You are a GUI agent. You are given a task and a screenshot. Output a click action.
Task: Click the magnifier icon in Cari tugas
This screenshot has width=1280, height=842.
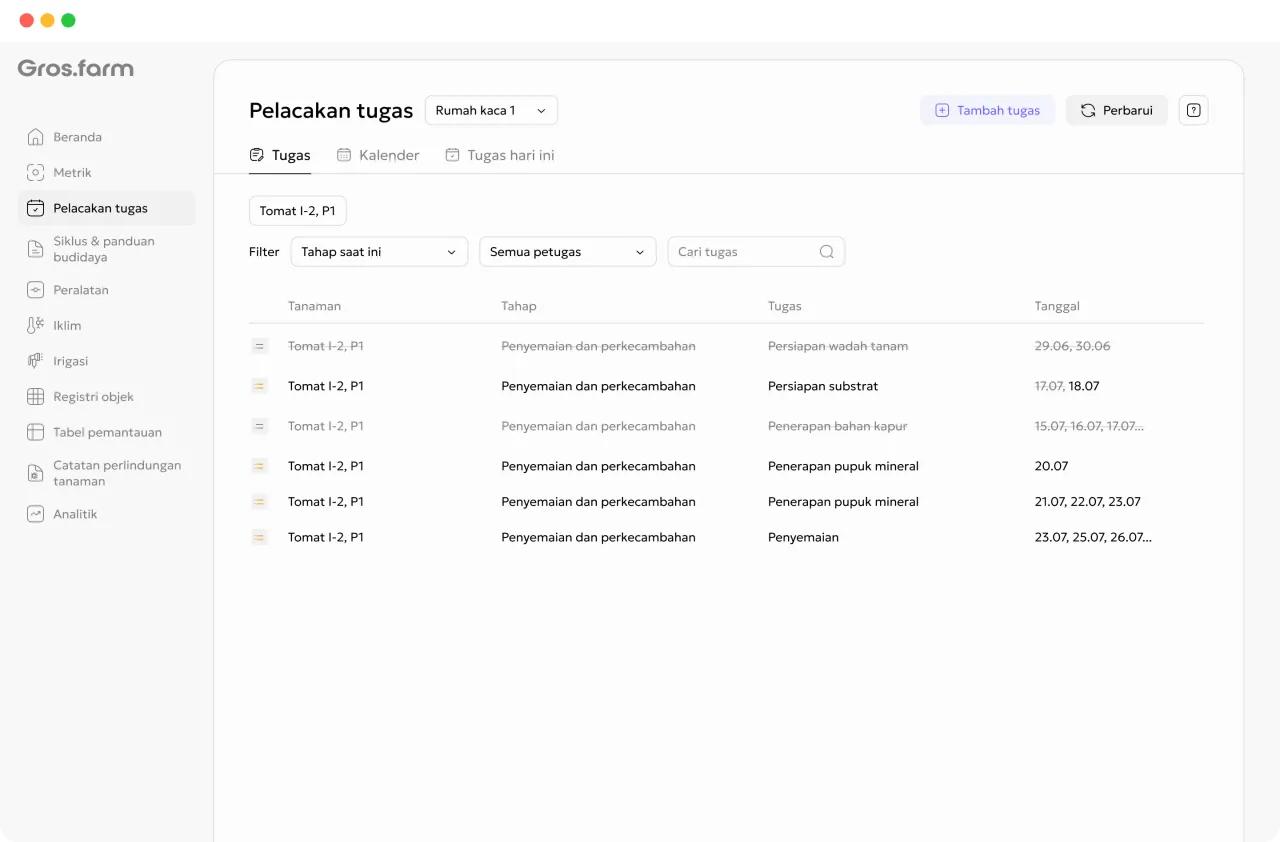point(826,252)
